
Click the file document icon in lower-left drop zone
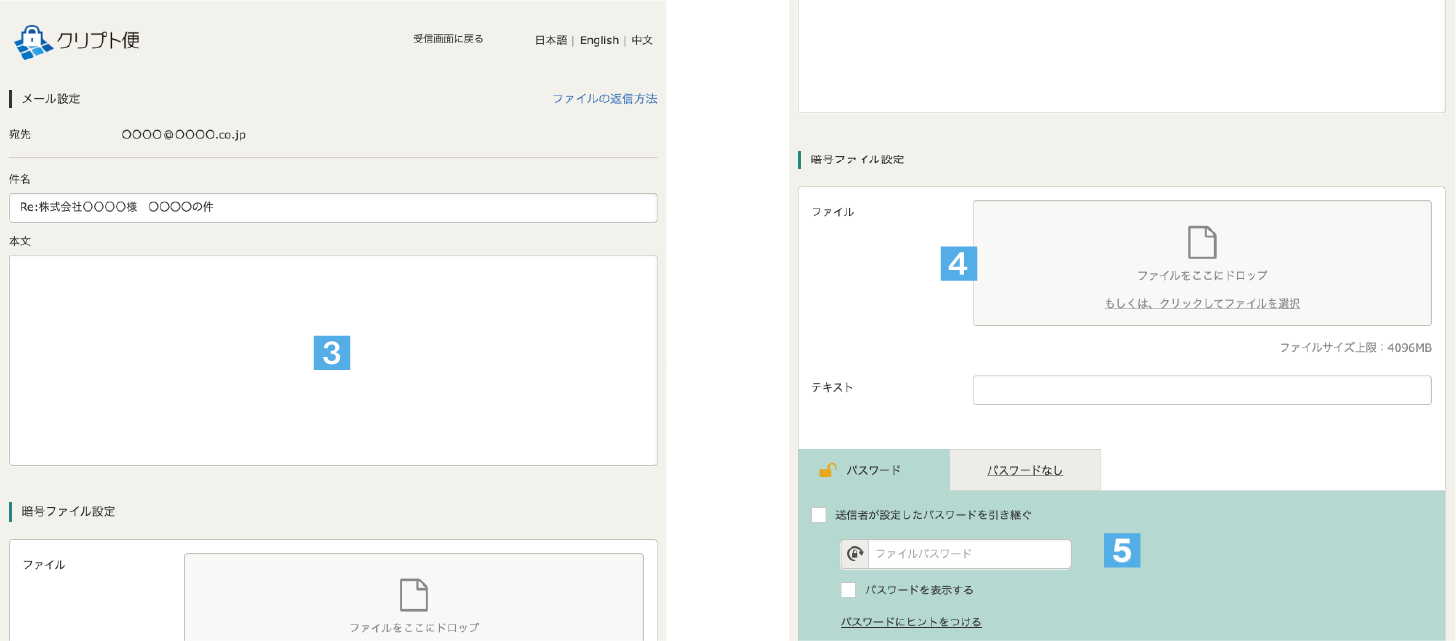click(x=414, y=595)
